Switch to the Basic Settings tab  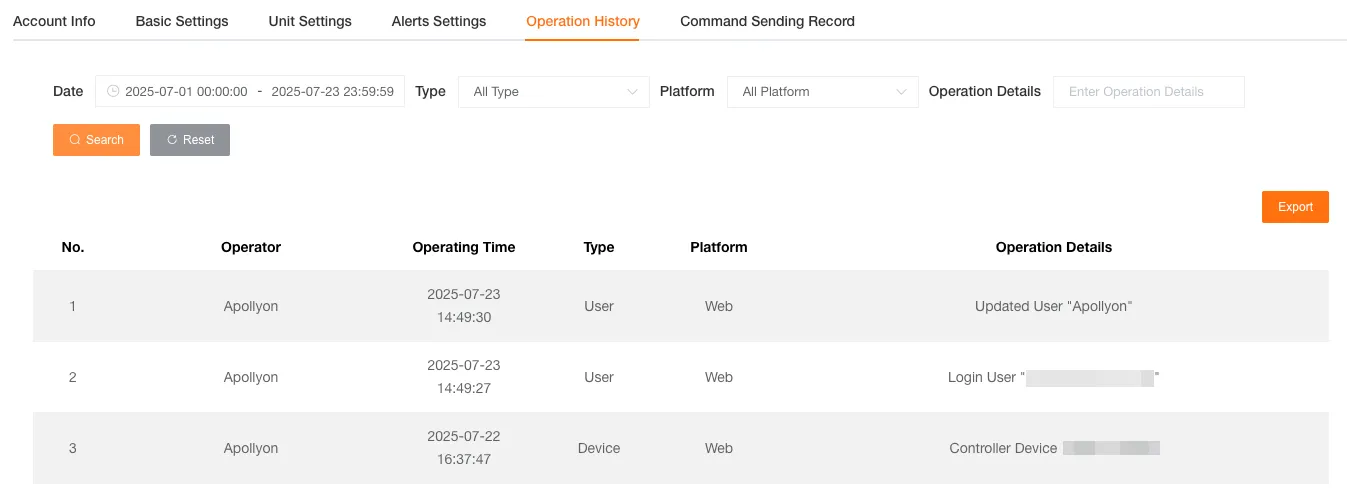[x=182, y=21]
